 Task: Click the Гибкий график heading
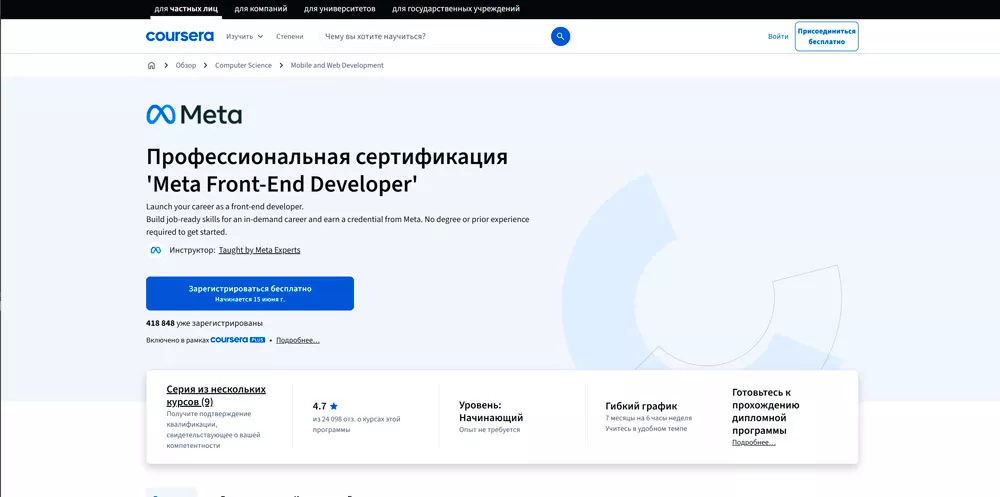pyautogui.click(x=641, y=406)
